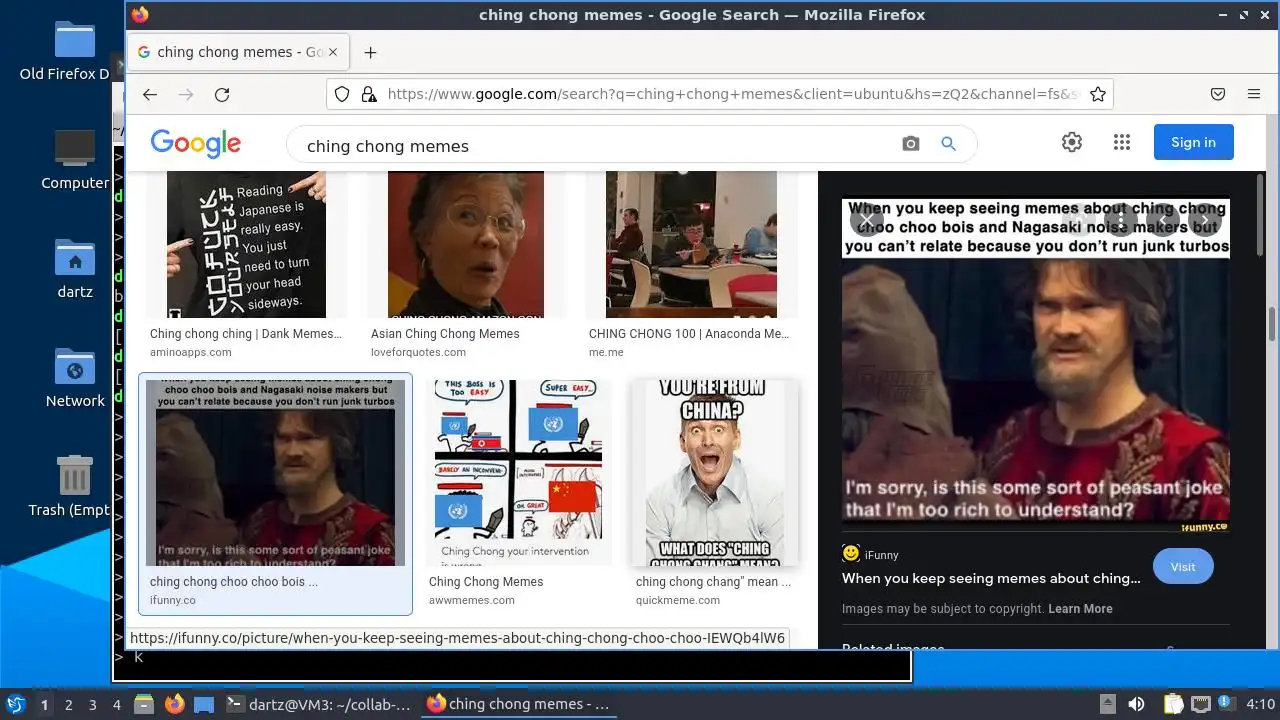The image size is (1280, 720).
Task: Close the Google Search tab
Action: click(333, 53)
